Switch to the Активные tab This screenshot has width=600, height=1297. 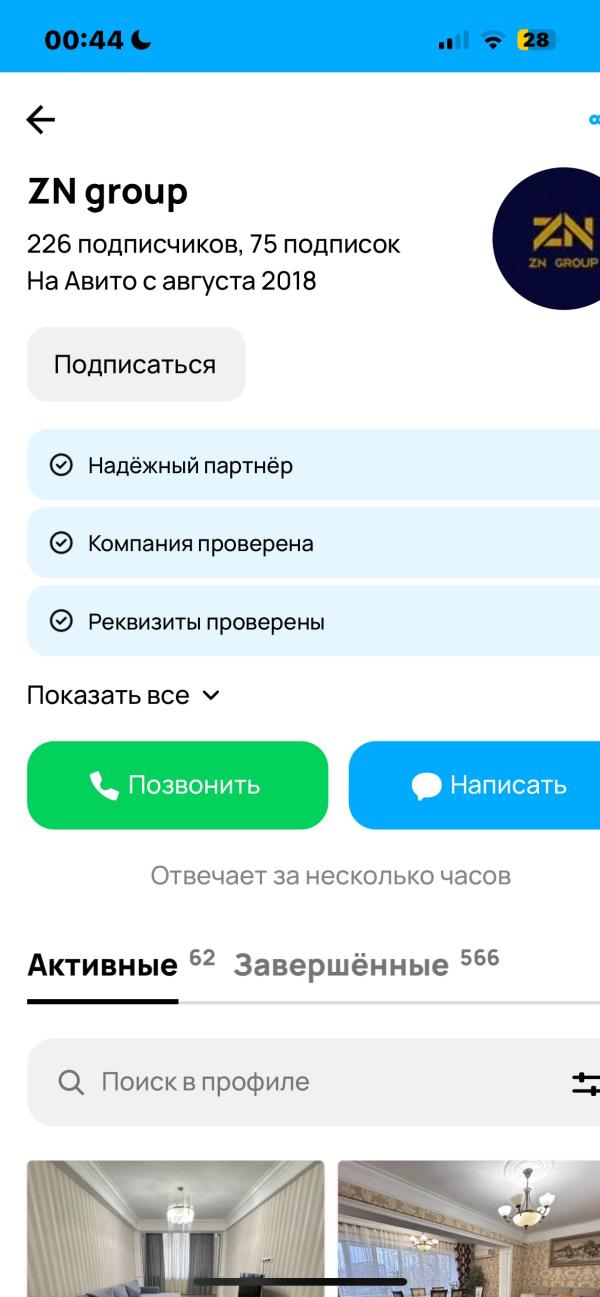point(102,965)
